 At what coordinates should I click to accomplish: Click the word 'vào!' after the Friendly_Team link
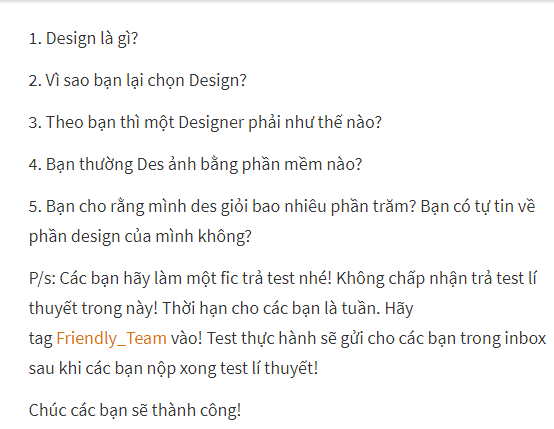(187, 338)
